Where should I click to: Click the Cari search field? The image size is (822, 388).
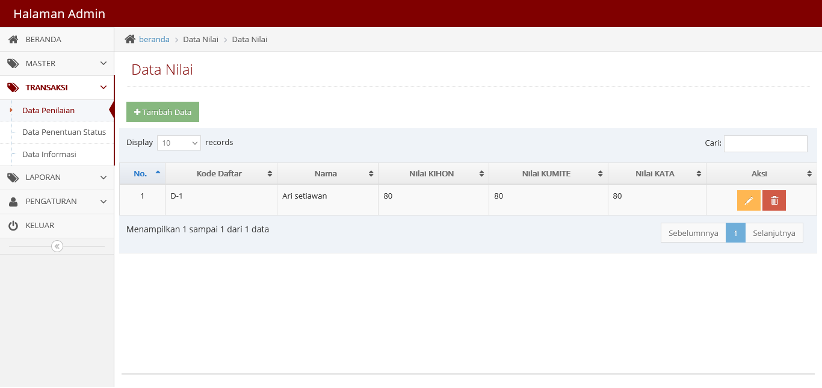click(766, 143)
